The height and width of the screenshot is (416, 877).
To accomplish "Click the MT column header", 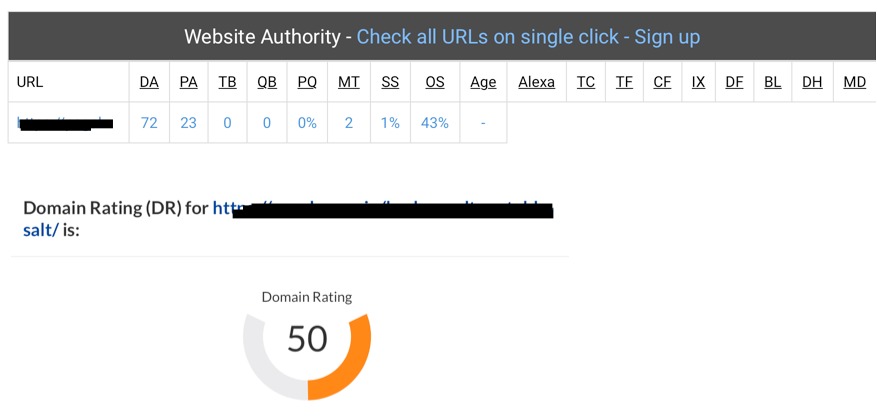I will click(348, 82).
